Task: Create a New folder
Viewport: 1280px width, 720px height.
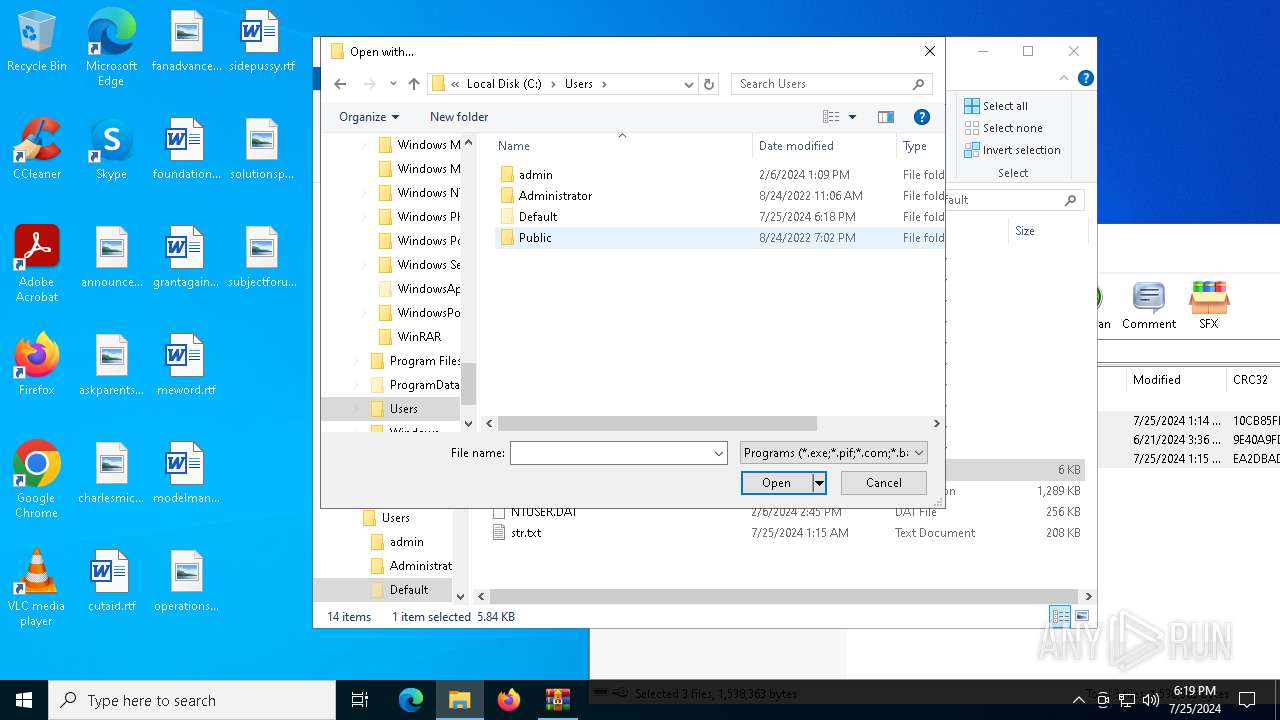Action: [x=459, y=117]
